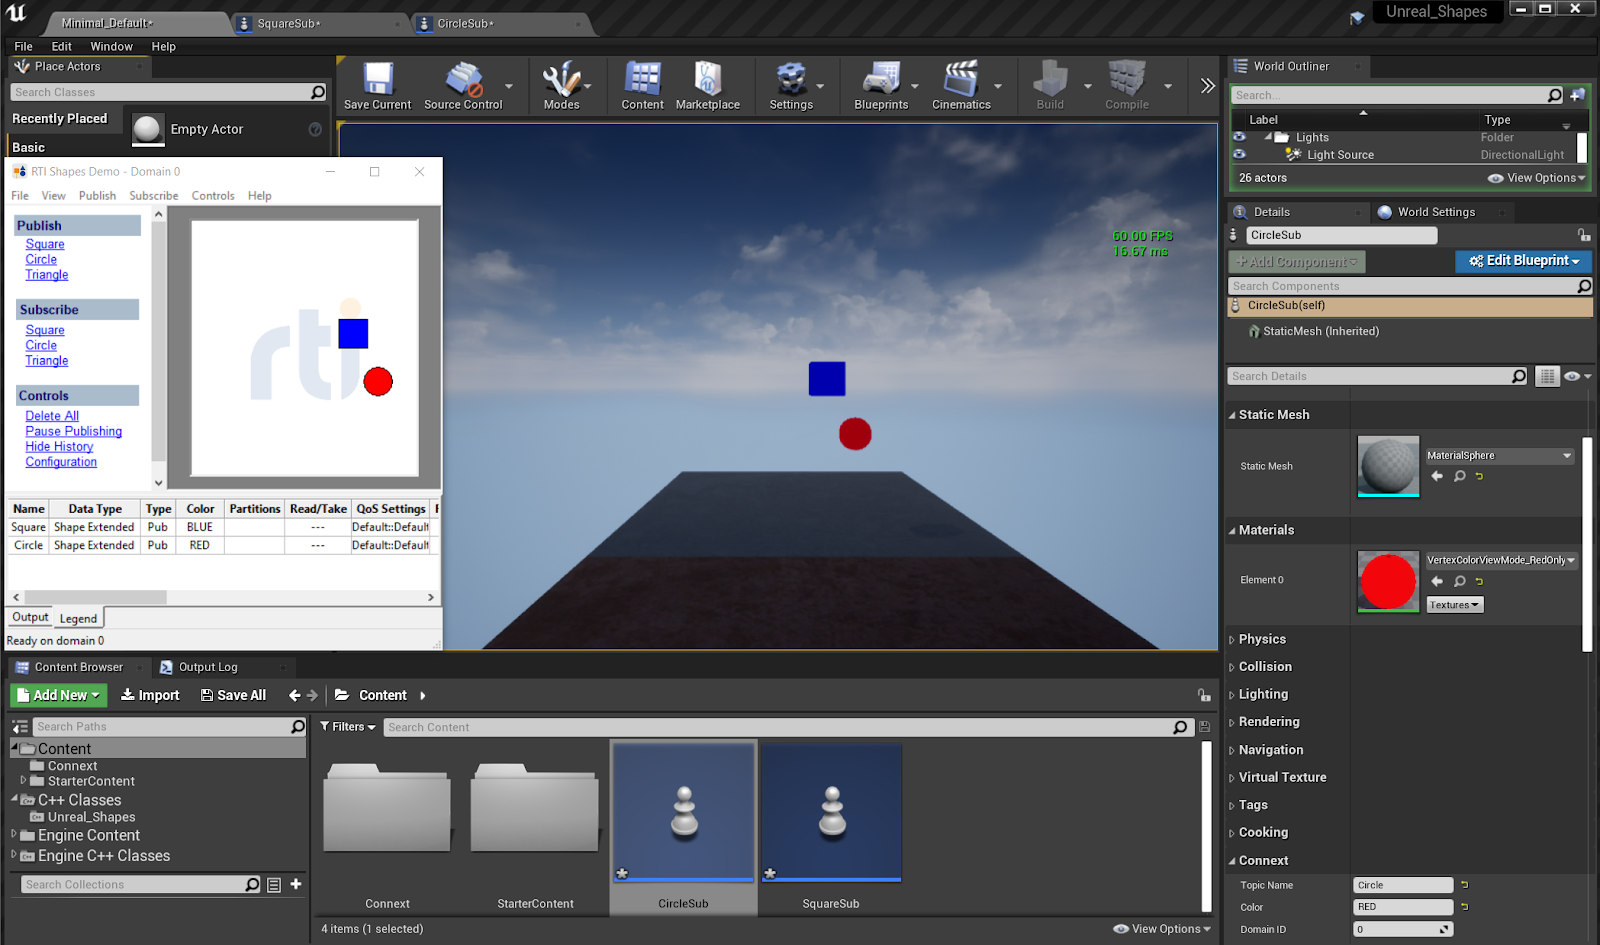1600x945 pixels.
Task: Open the MaterialSphere static mesh dropdown
Action: coord(1500,455)
